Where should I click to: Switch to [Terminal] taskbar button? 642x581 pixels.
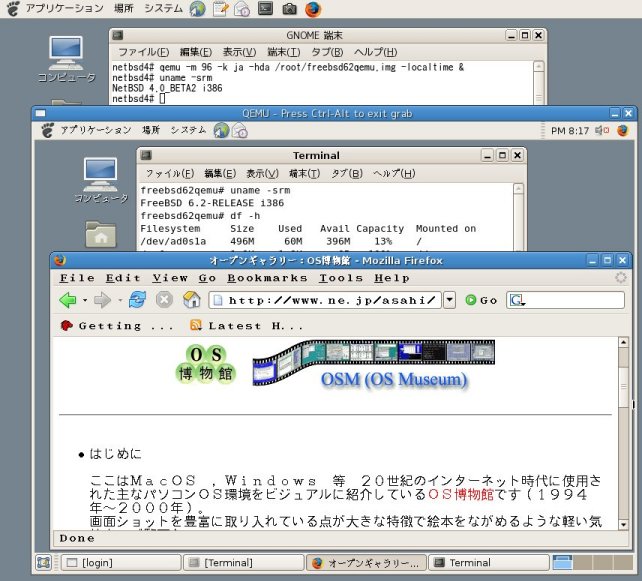244,563
